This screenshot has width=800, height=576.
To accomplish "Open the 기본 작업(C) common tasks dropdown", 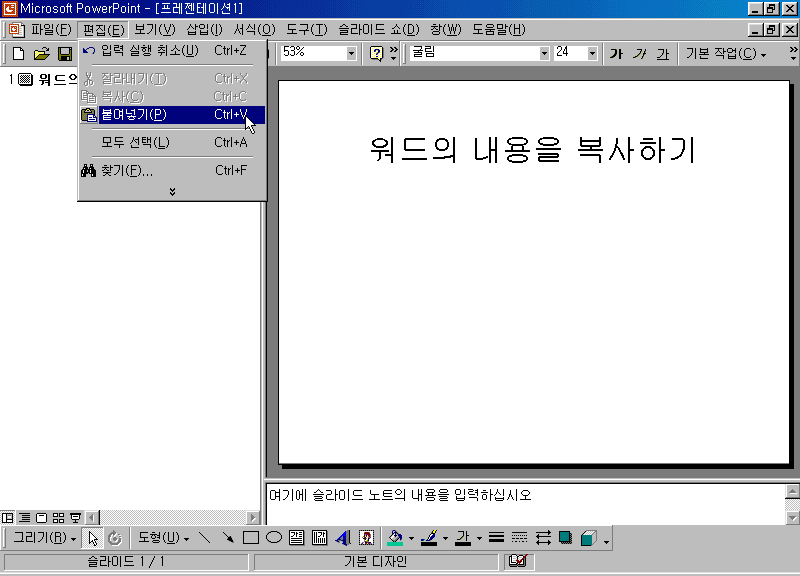I will click(726, 54).
